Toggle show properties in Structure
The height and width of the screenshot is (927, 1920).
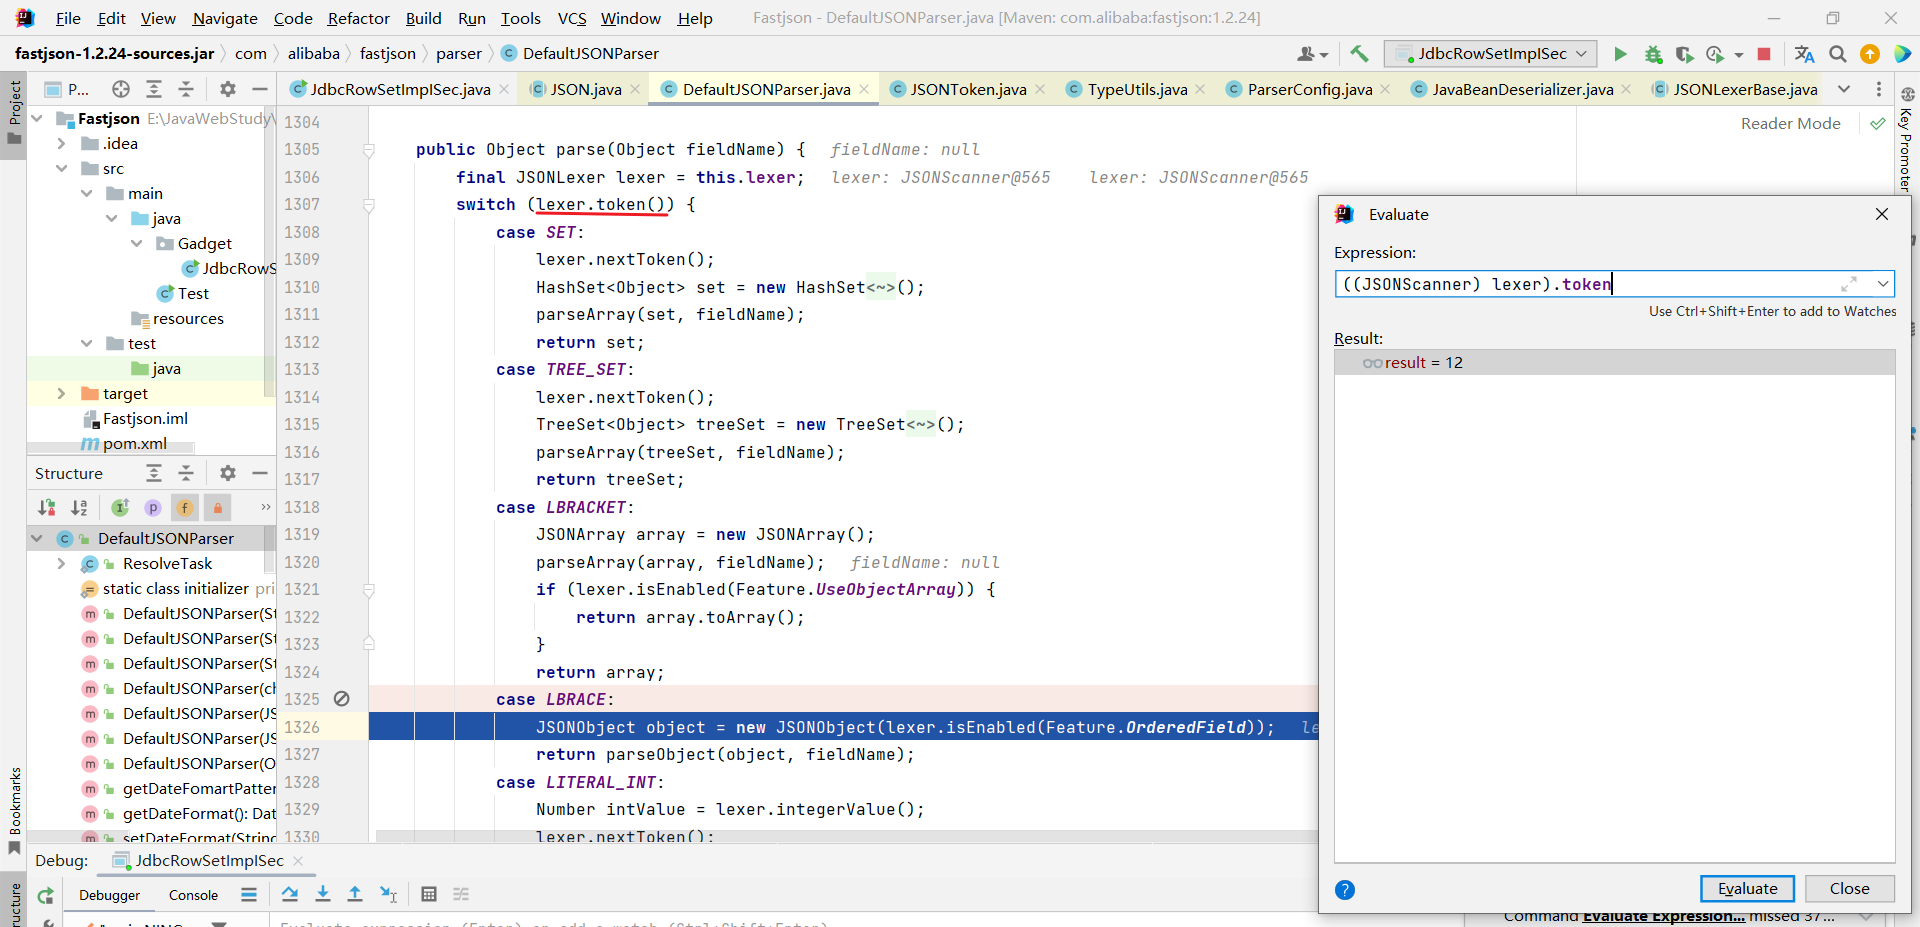tap(153, 508)
